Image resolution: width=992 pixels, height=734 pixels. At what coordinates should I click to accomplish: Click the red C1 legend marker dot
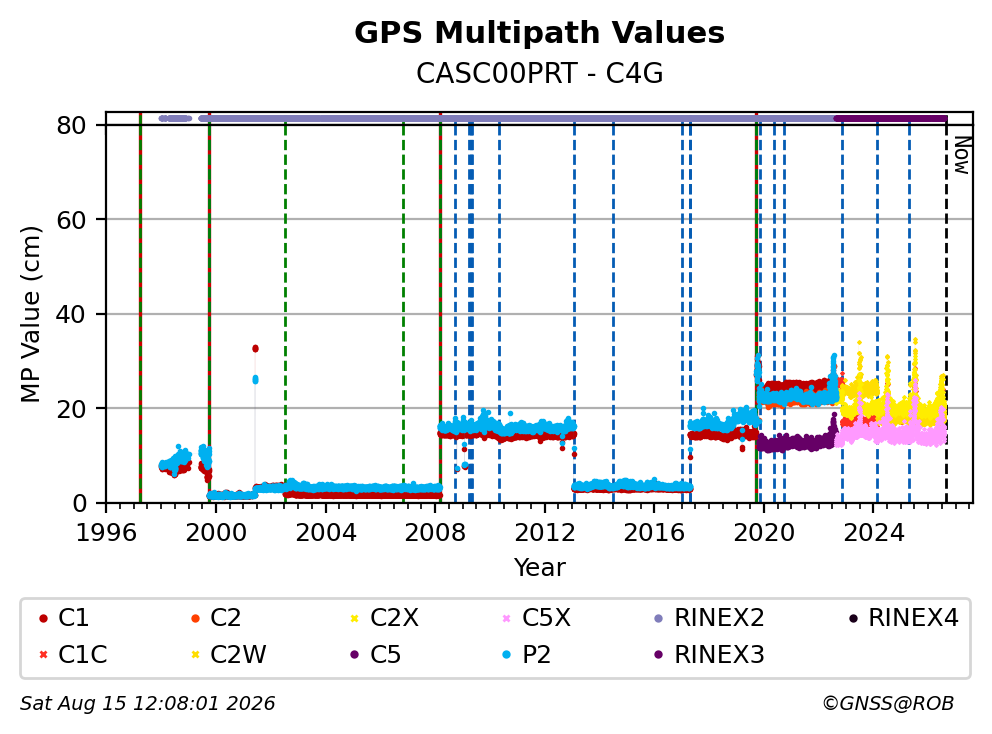[43, 618]
